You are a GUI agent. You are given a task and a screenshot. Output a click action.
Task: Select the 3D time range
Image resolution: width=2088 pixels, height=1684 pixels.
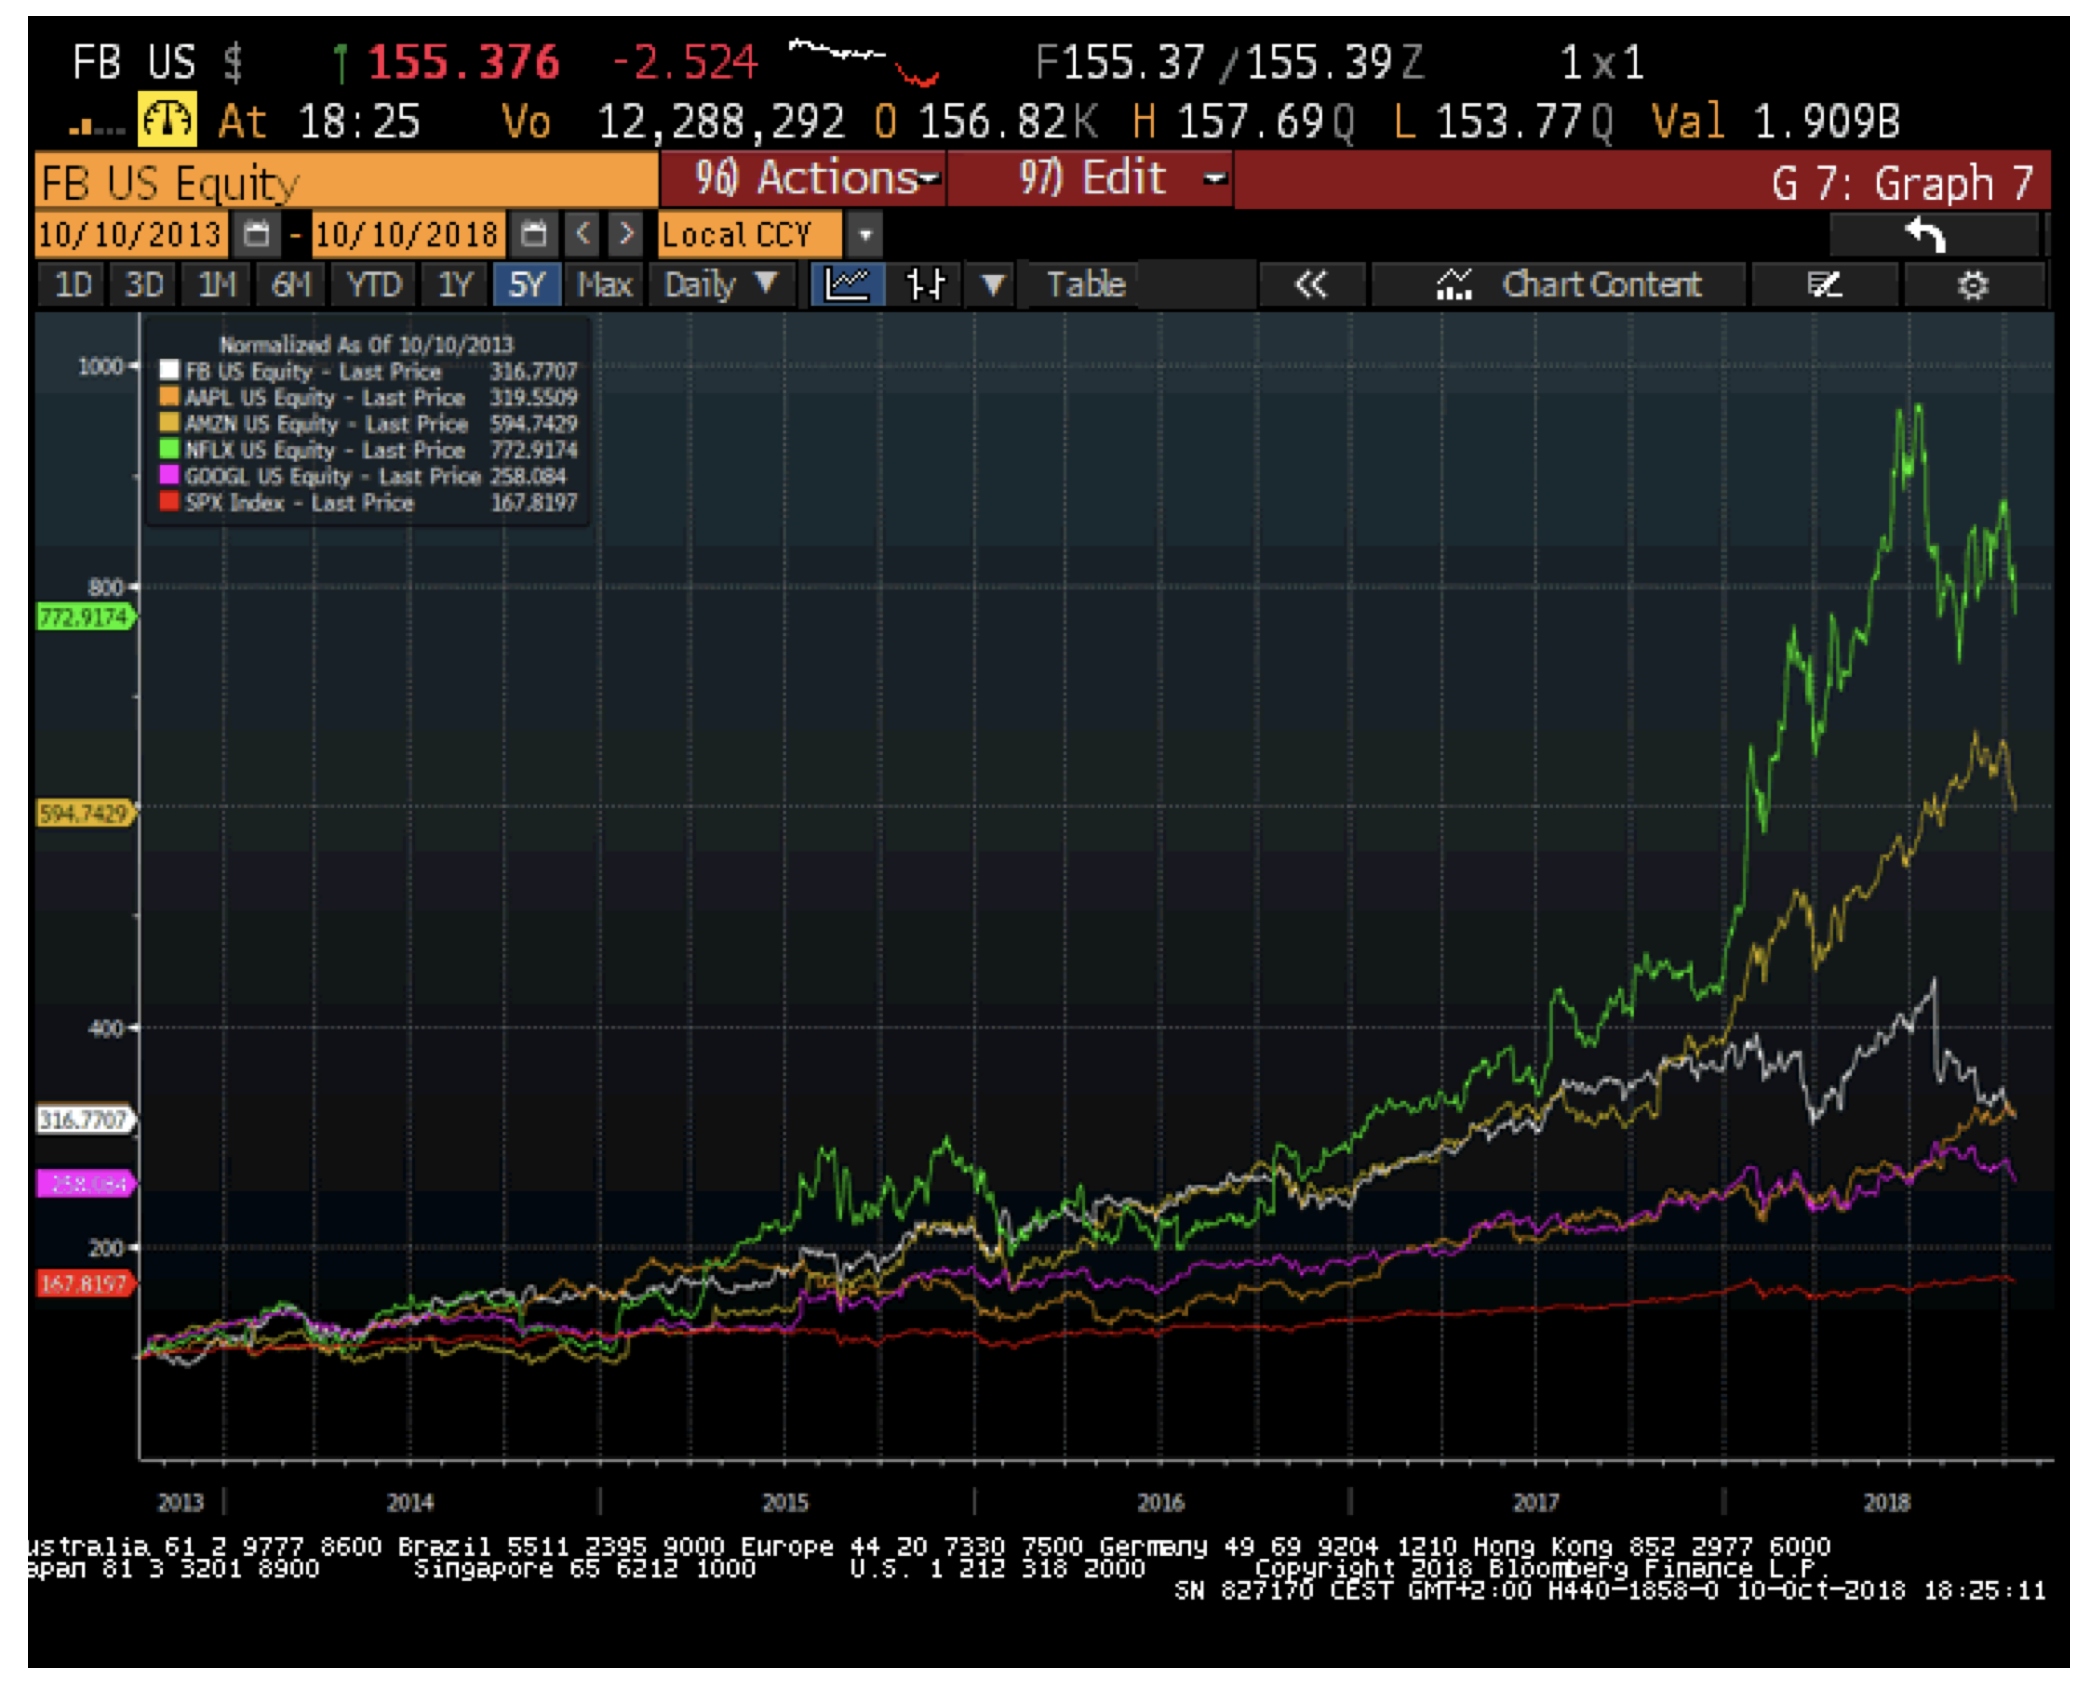pyautogui.click(x=144, y=285)
